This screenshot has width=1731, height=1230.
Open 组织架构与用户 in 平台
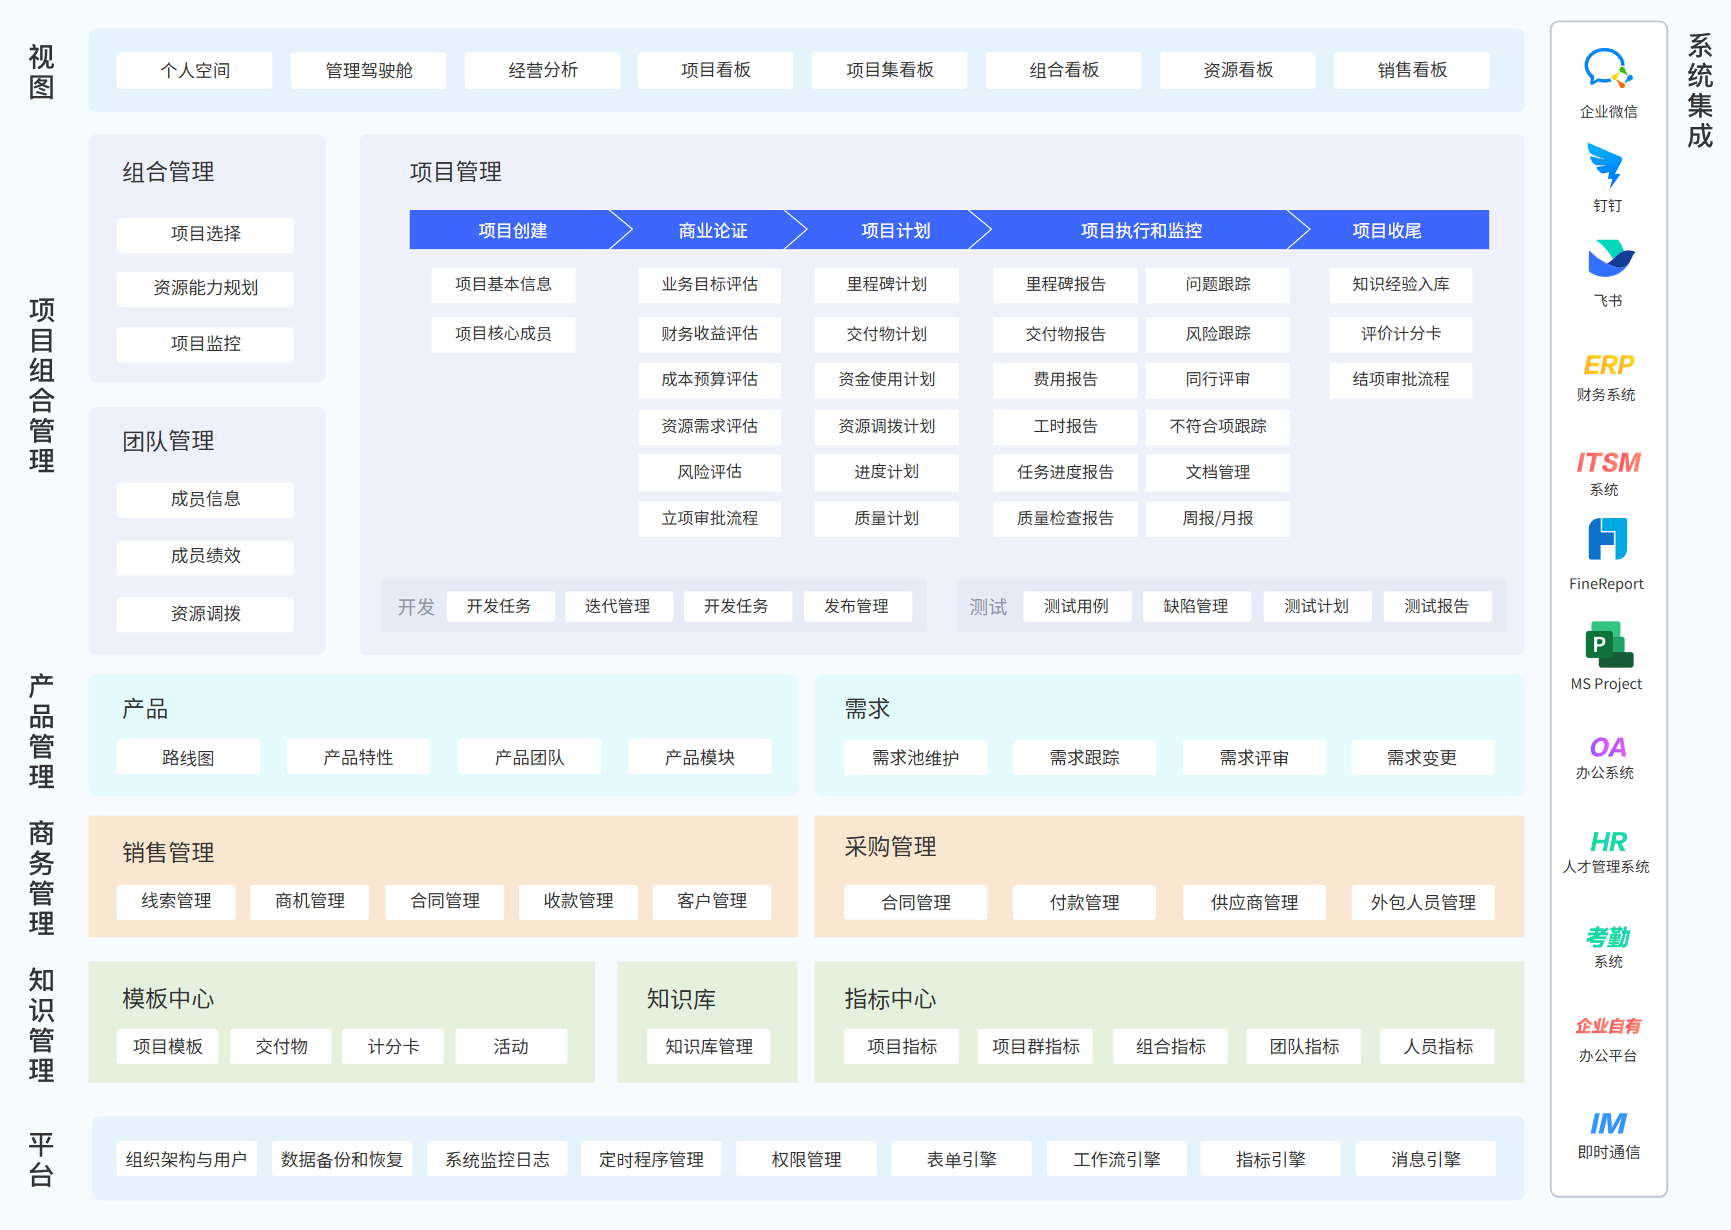pos(186,1160)
